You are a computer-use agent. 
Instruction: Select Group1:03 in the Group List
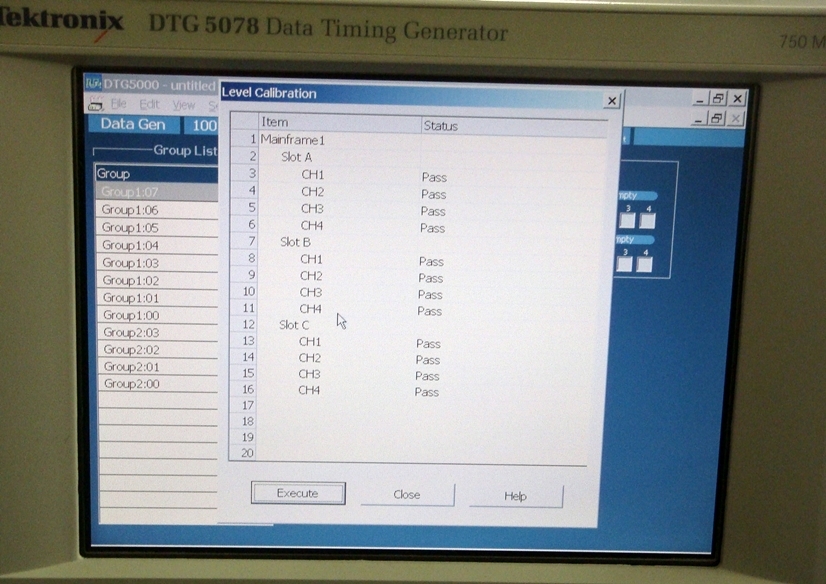coord(158,263)
